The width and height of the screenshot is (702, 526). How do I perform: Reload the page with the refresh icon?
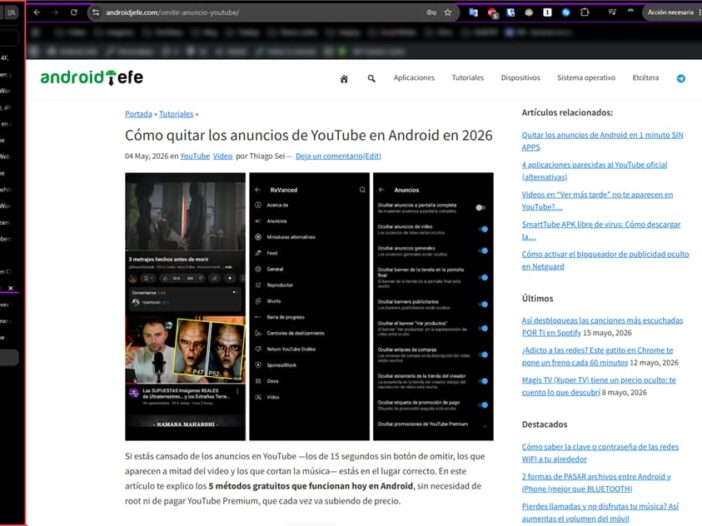tap(74, 13)
